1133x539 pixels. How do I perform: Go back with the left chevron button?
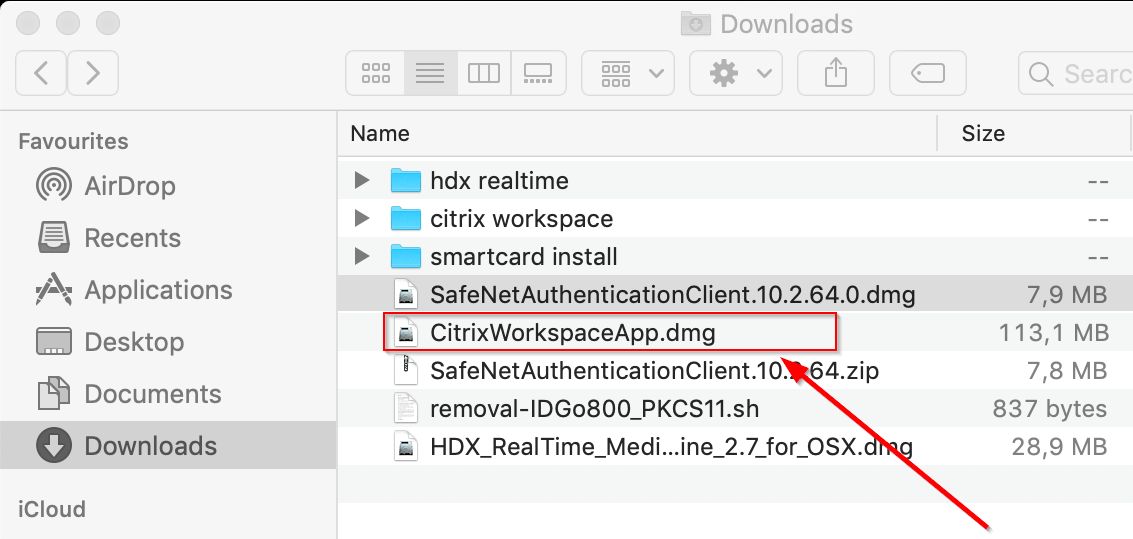(x=41, y=73)
